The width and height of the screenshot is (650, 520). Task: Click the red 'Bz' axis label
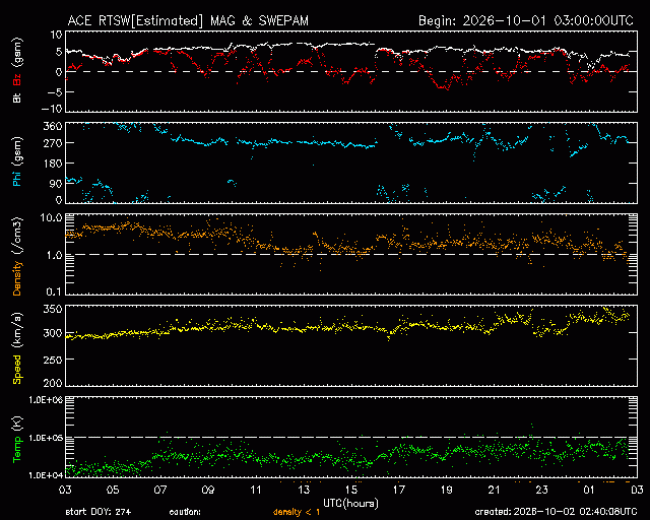tap(17, 80)
